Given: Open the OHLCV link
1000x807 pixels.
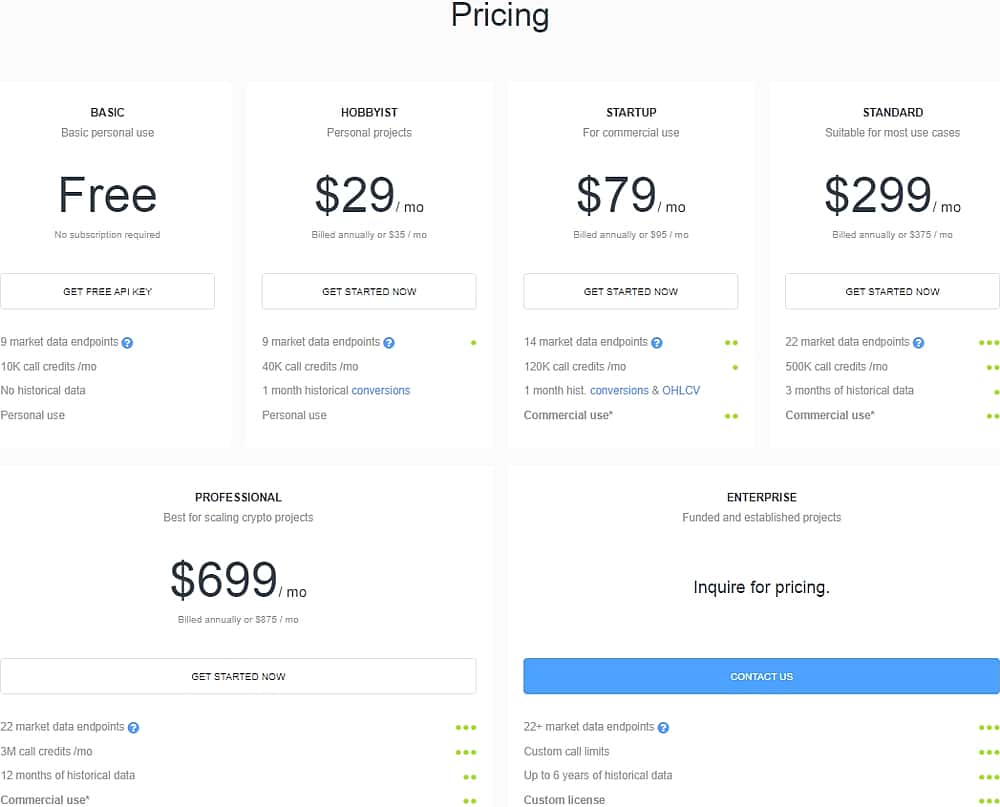Looking at the screenshot, I should pos(681,391).
